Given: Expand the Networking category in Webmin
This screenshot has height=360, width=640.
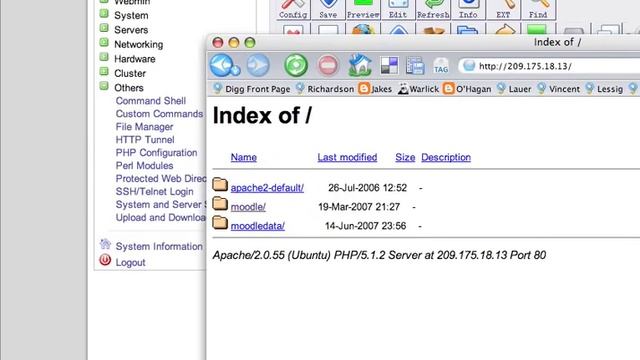Looking at the screenshot, I should [x=104, y=42].
